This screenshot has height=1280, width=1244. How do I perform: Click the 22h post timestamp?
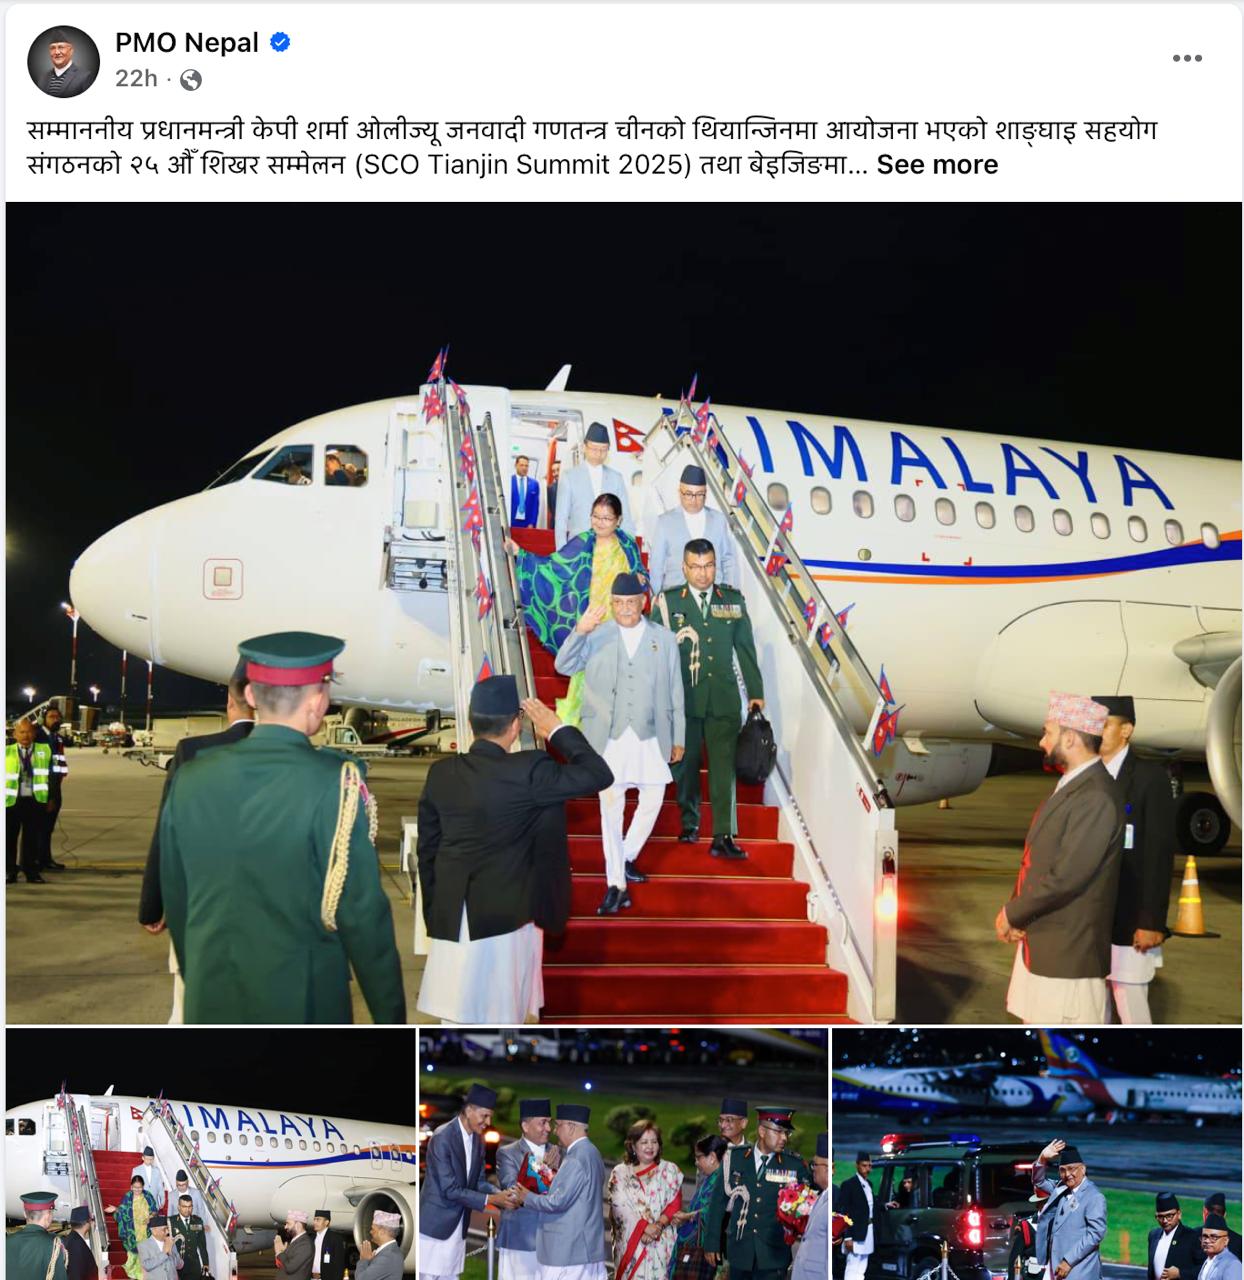[x=136, y=79]
